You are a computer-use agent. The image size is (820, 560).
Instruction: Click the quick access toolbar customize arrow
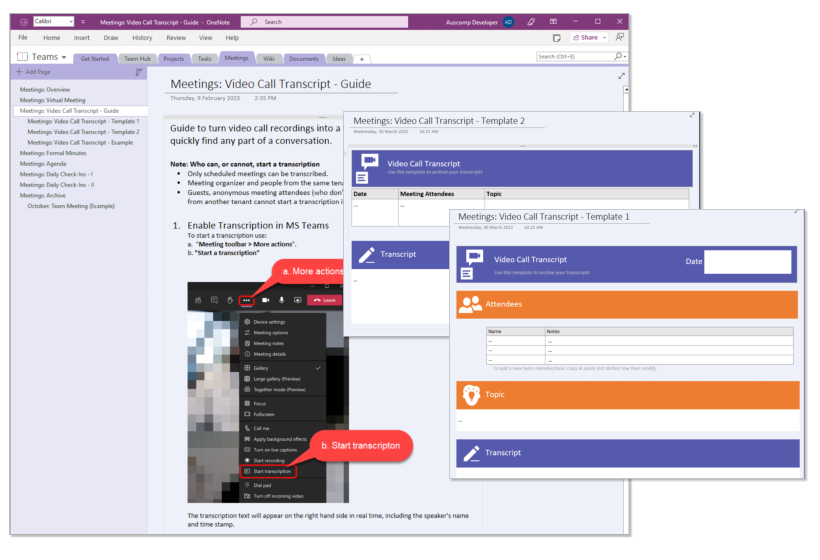[x=83, y=22]
